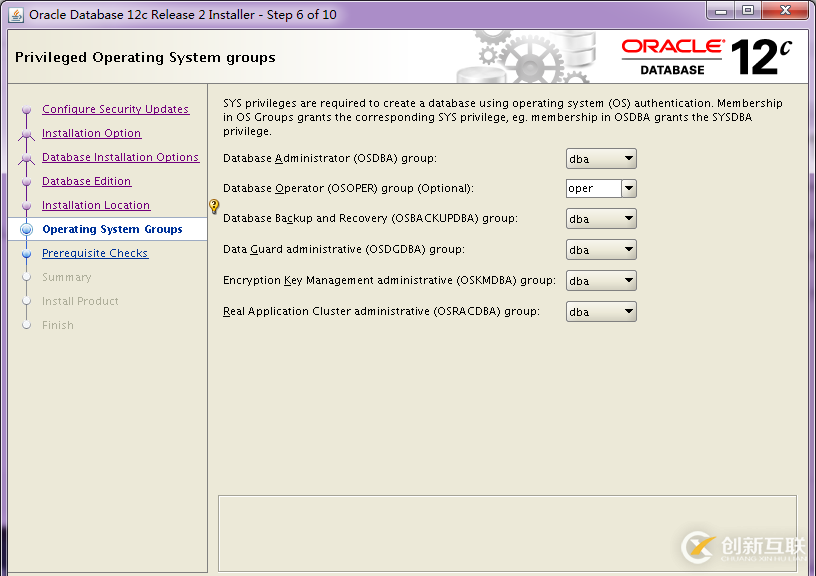Image resolution: width=816 pixels, height=576 pixels.
Task: Click the Database Backup and Recovery group label
Action: pos(370,219)
